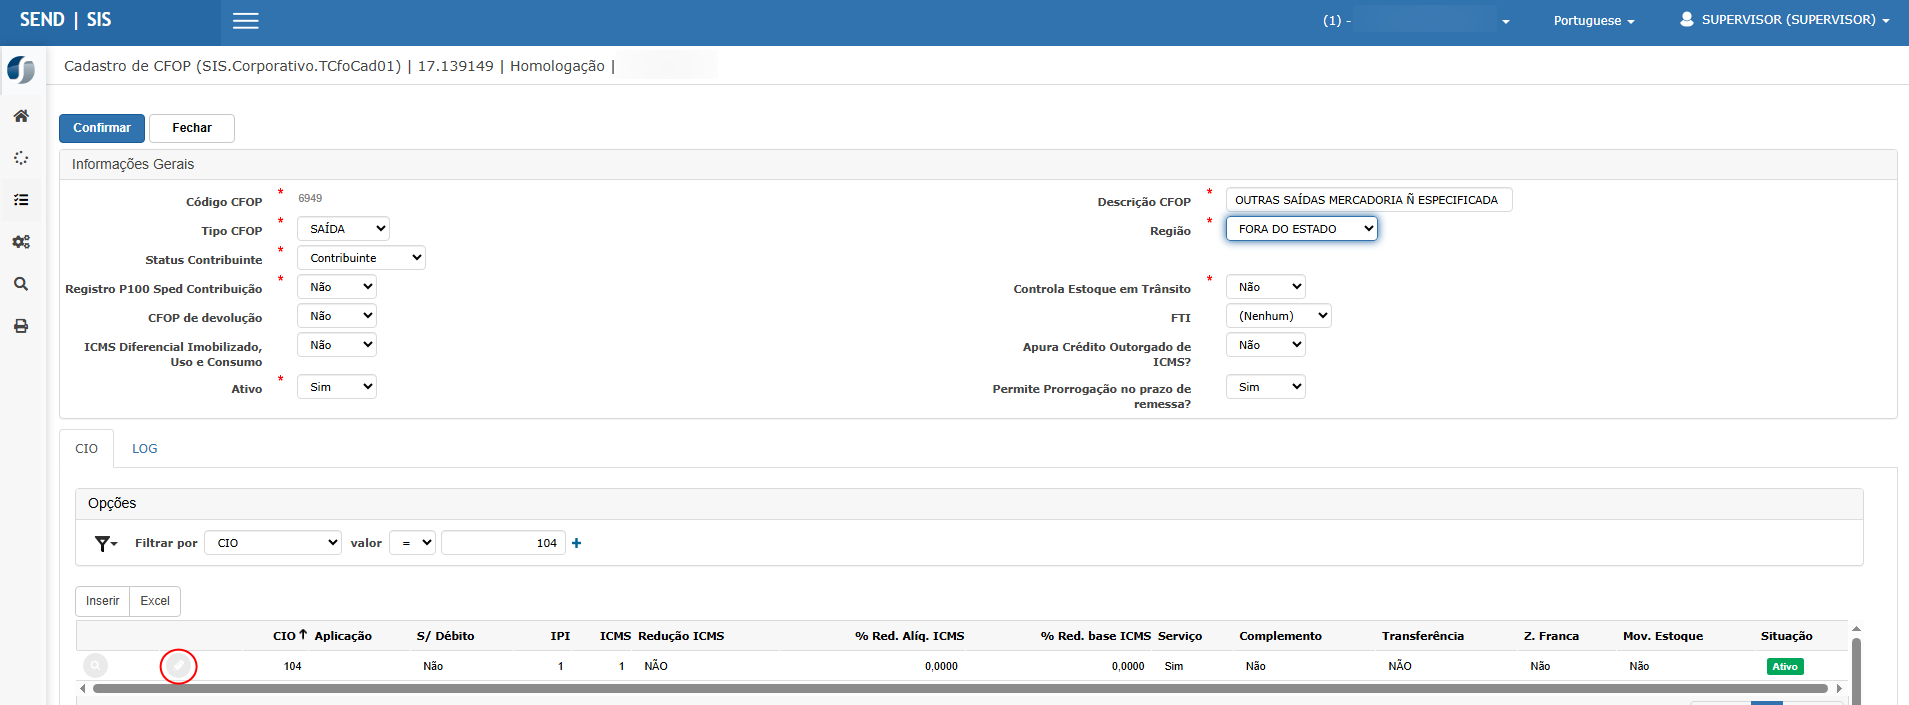
Task: Click the Transferência column header
Action: pyautogui.click(x=1422, y=636)
